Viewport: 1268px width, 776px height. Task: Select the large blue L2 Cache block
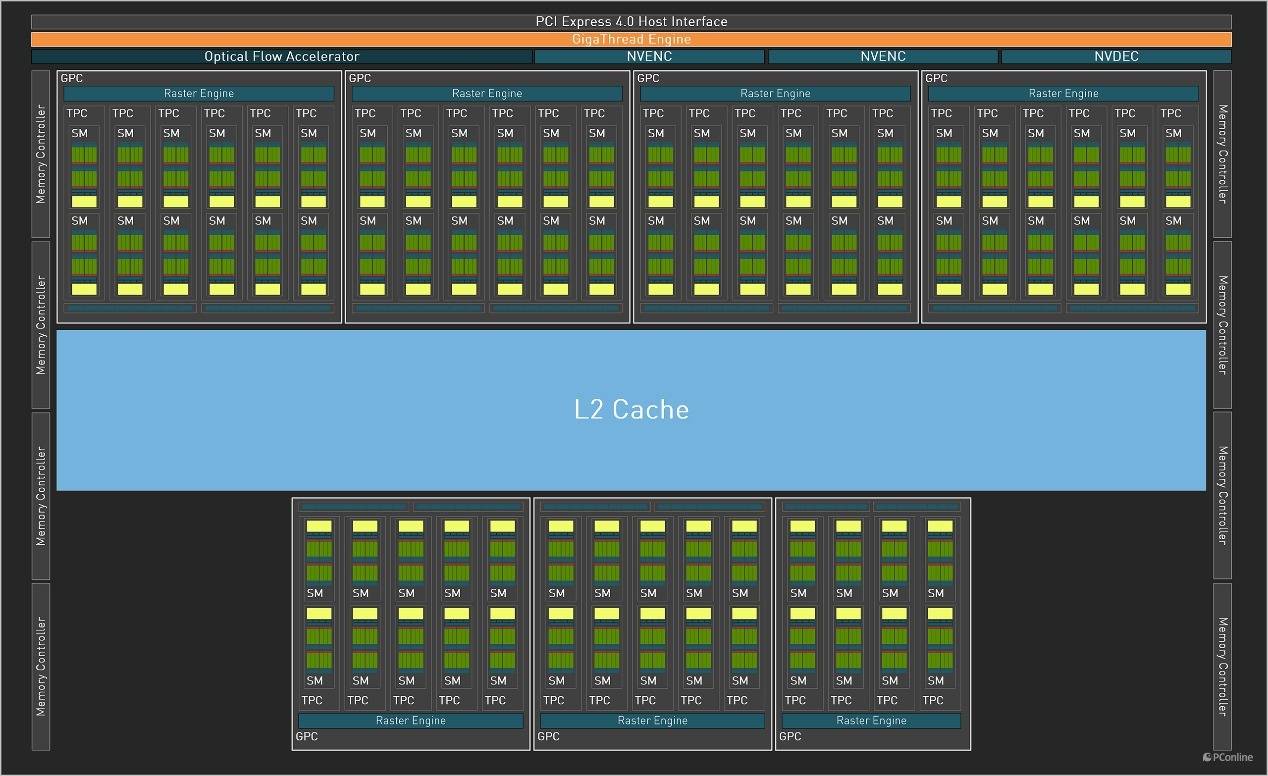(631, 410)
